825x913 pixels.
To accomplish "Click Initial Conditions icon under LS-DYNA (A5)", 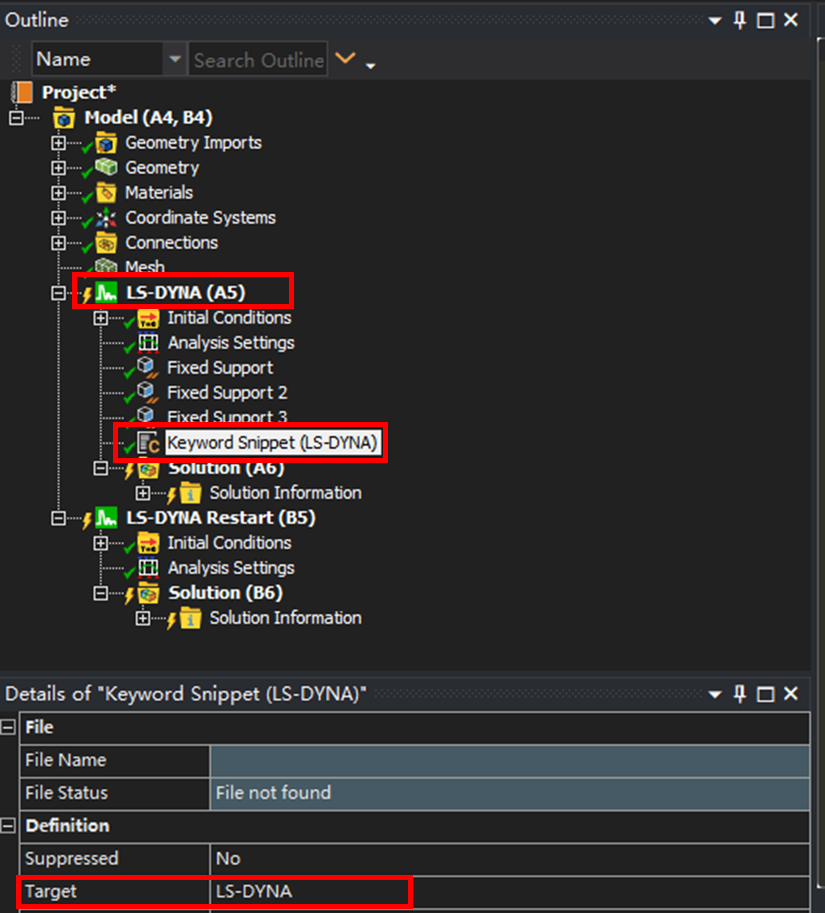I will tap(148, 318).
